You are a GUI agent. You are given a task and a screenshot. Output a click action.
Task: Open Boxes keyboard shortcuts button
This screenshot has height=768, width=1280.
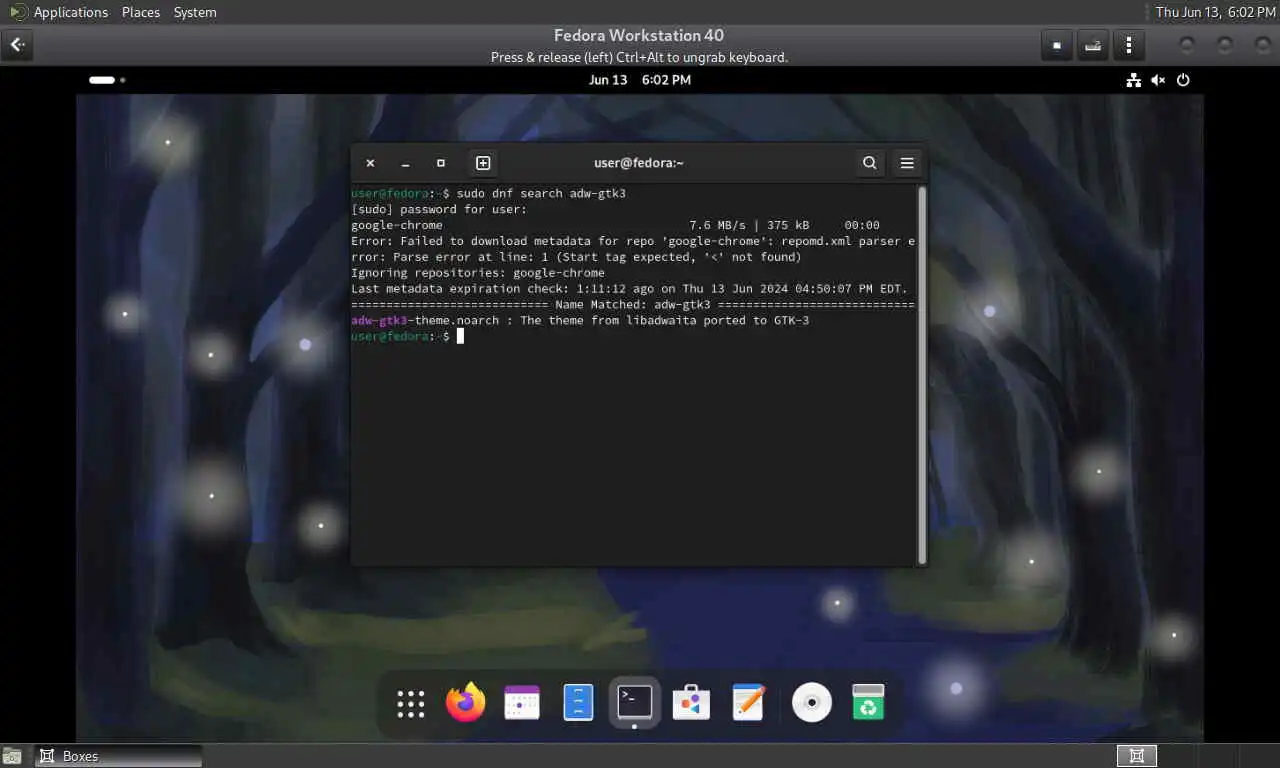point(1093,45)
